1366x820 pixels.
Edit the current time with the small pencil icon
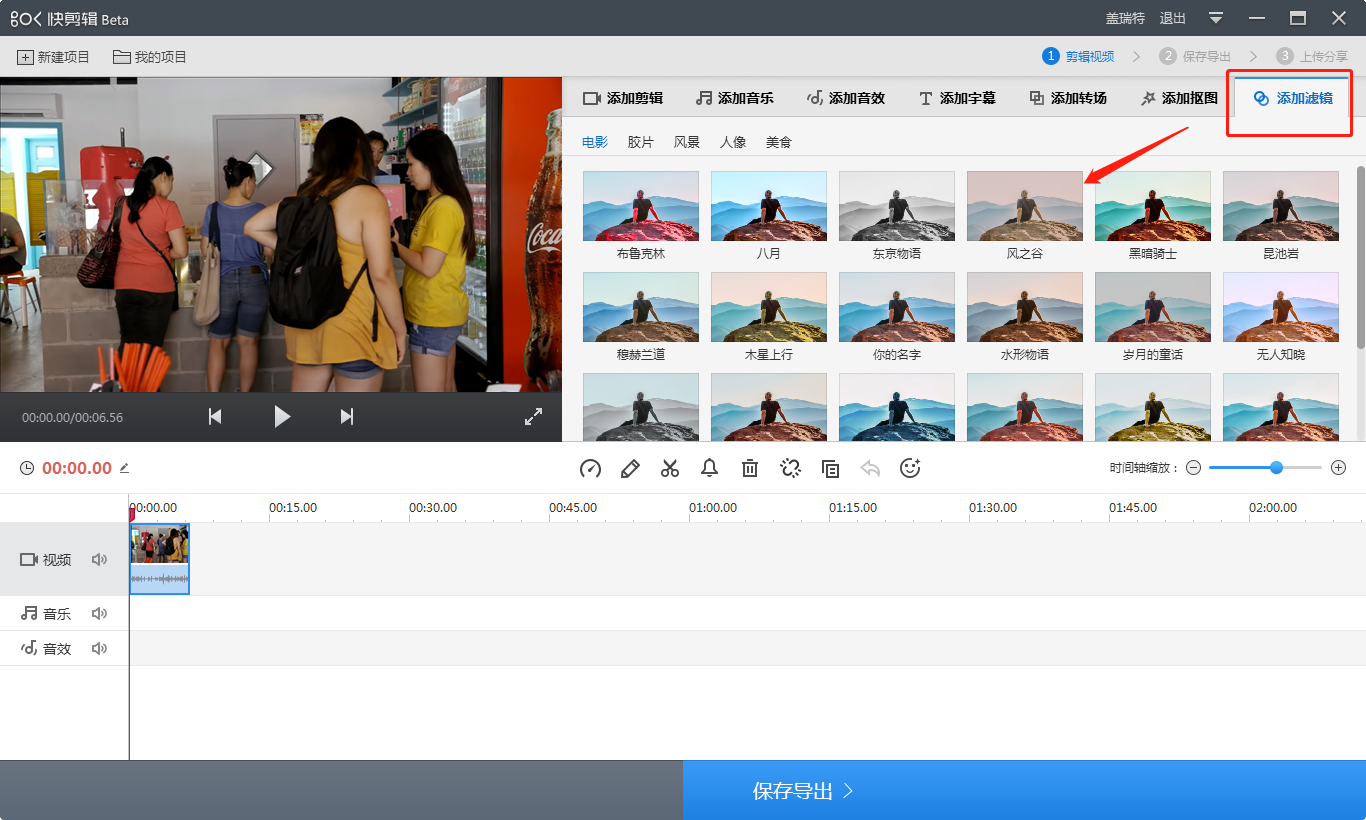[124, 468]
